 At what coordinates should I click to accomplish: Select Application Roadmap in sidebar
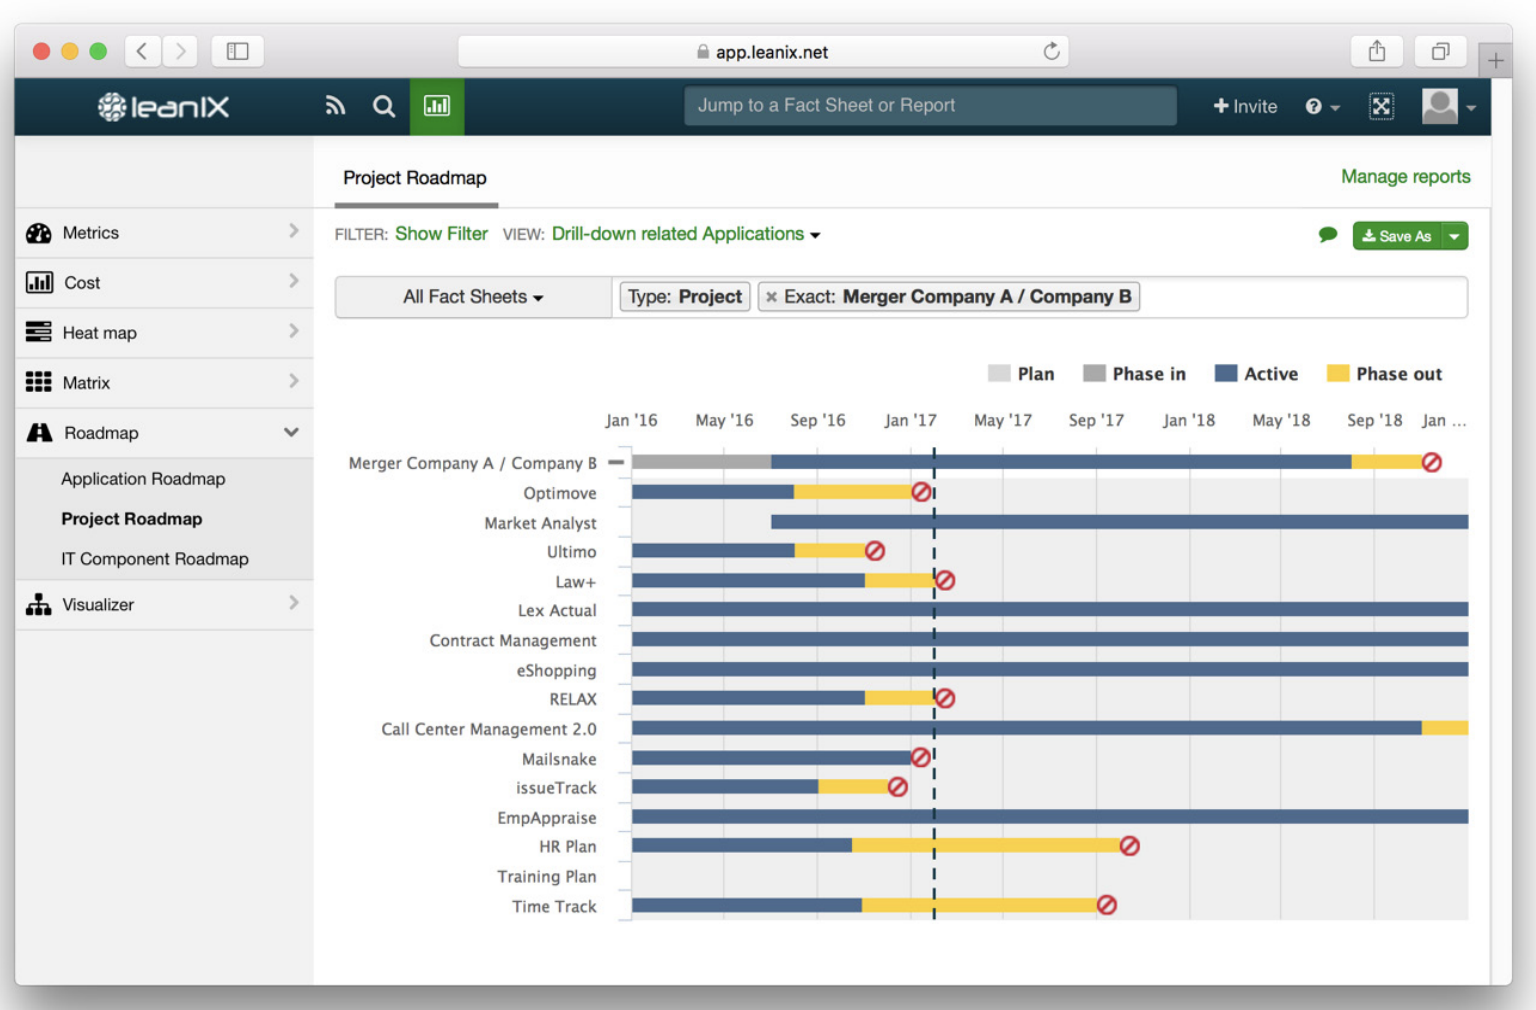pos(143,479)
